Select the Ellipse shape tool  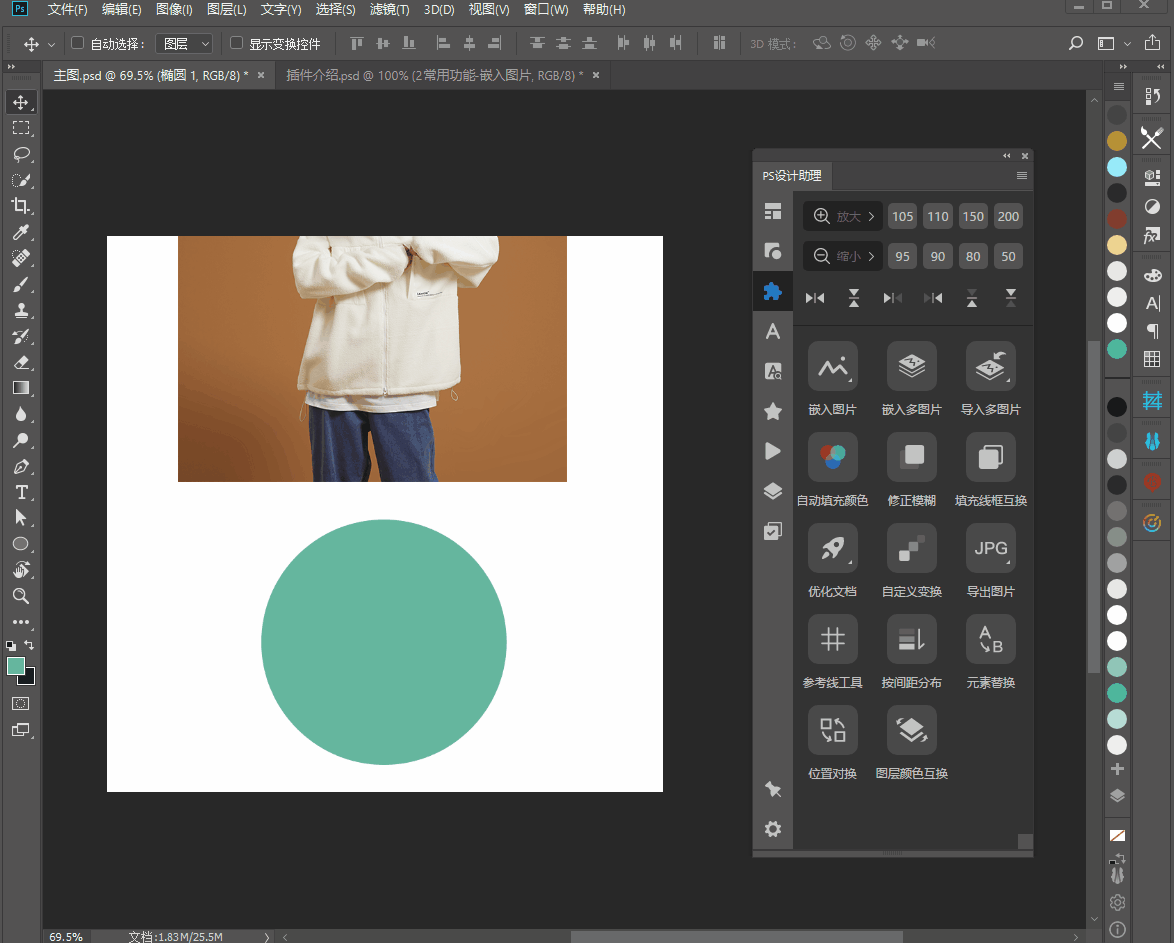(x=21, y=544)
